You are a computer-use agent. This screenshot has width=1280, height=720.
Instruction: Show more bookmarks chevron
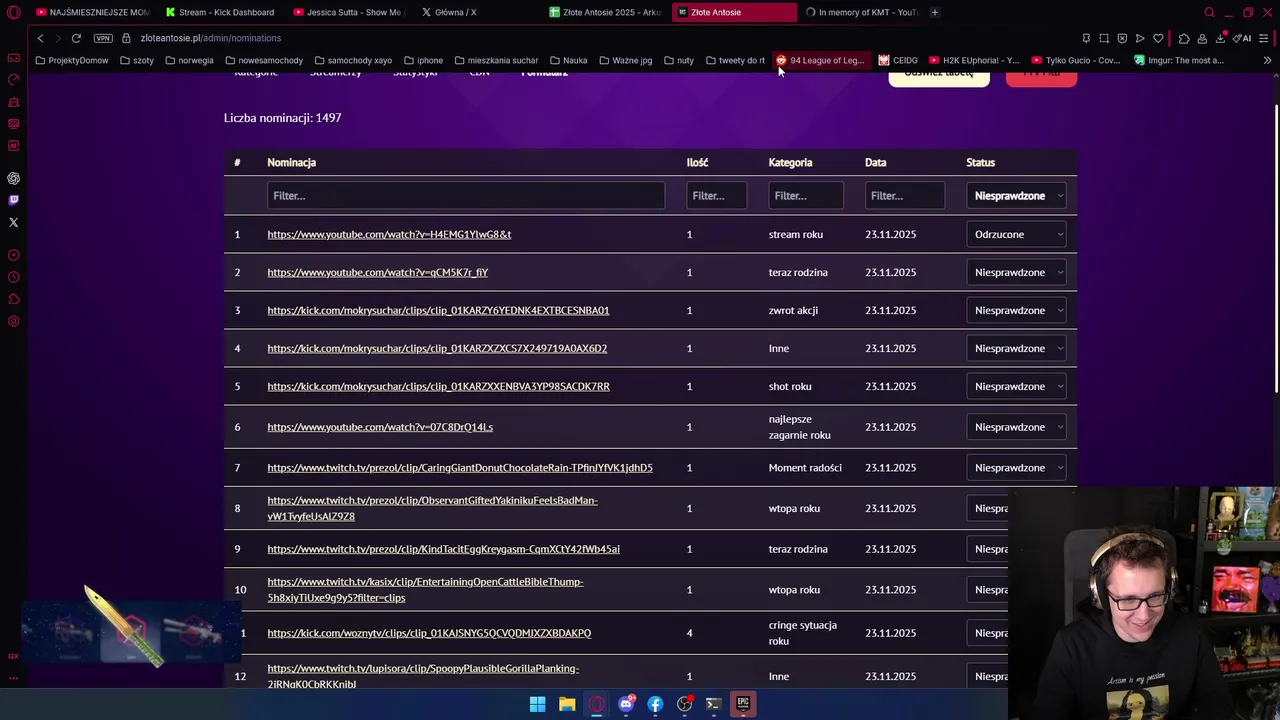click(1267, 60)
